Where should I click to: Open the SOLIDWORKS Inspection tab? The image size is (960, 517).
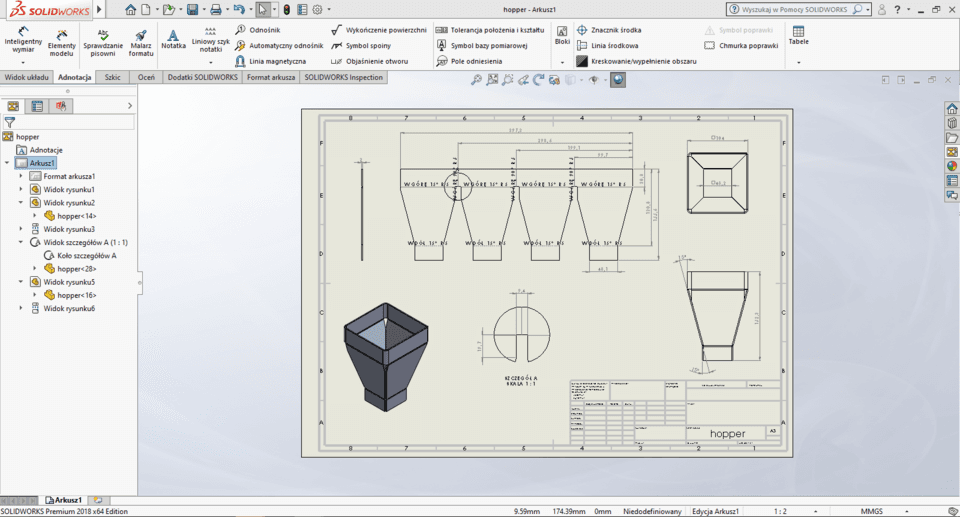click(x=344, y=77)
